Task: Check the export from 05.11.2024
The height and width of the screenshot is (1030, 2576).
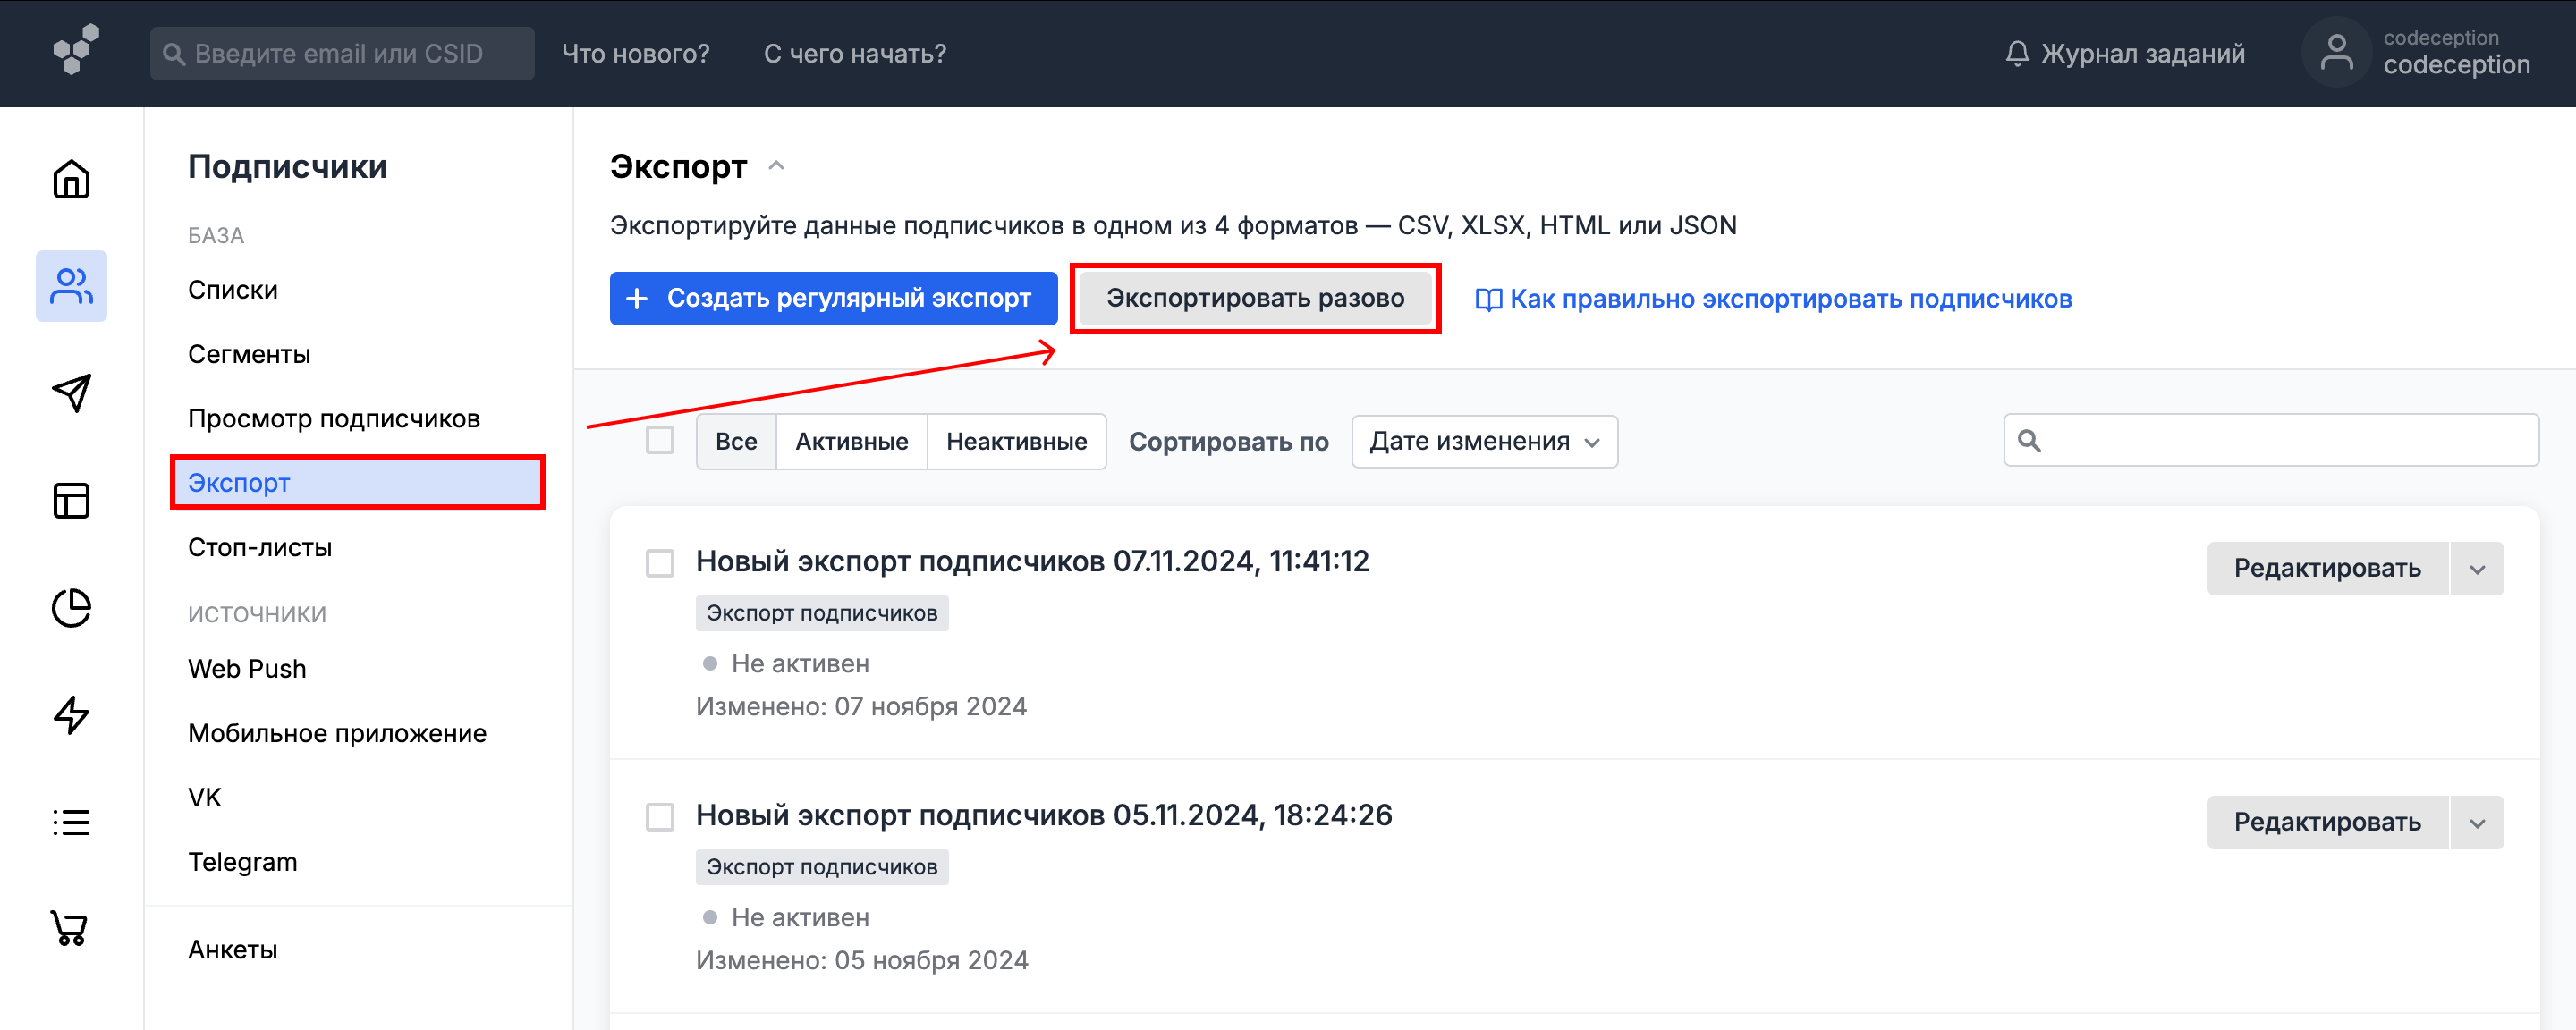Action: click(660, 817)
